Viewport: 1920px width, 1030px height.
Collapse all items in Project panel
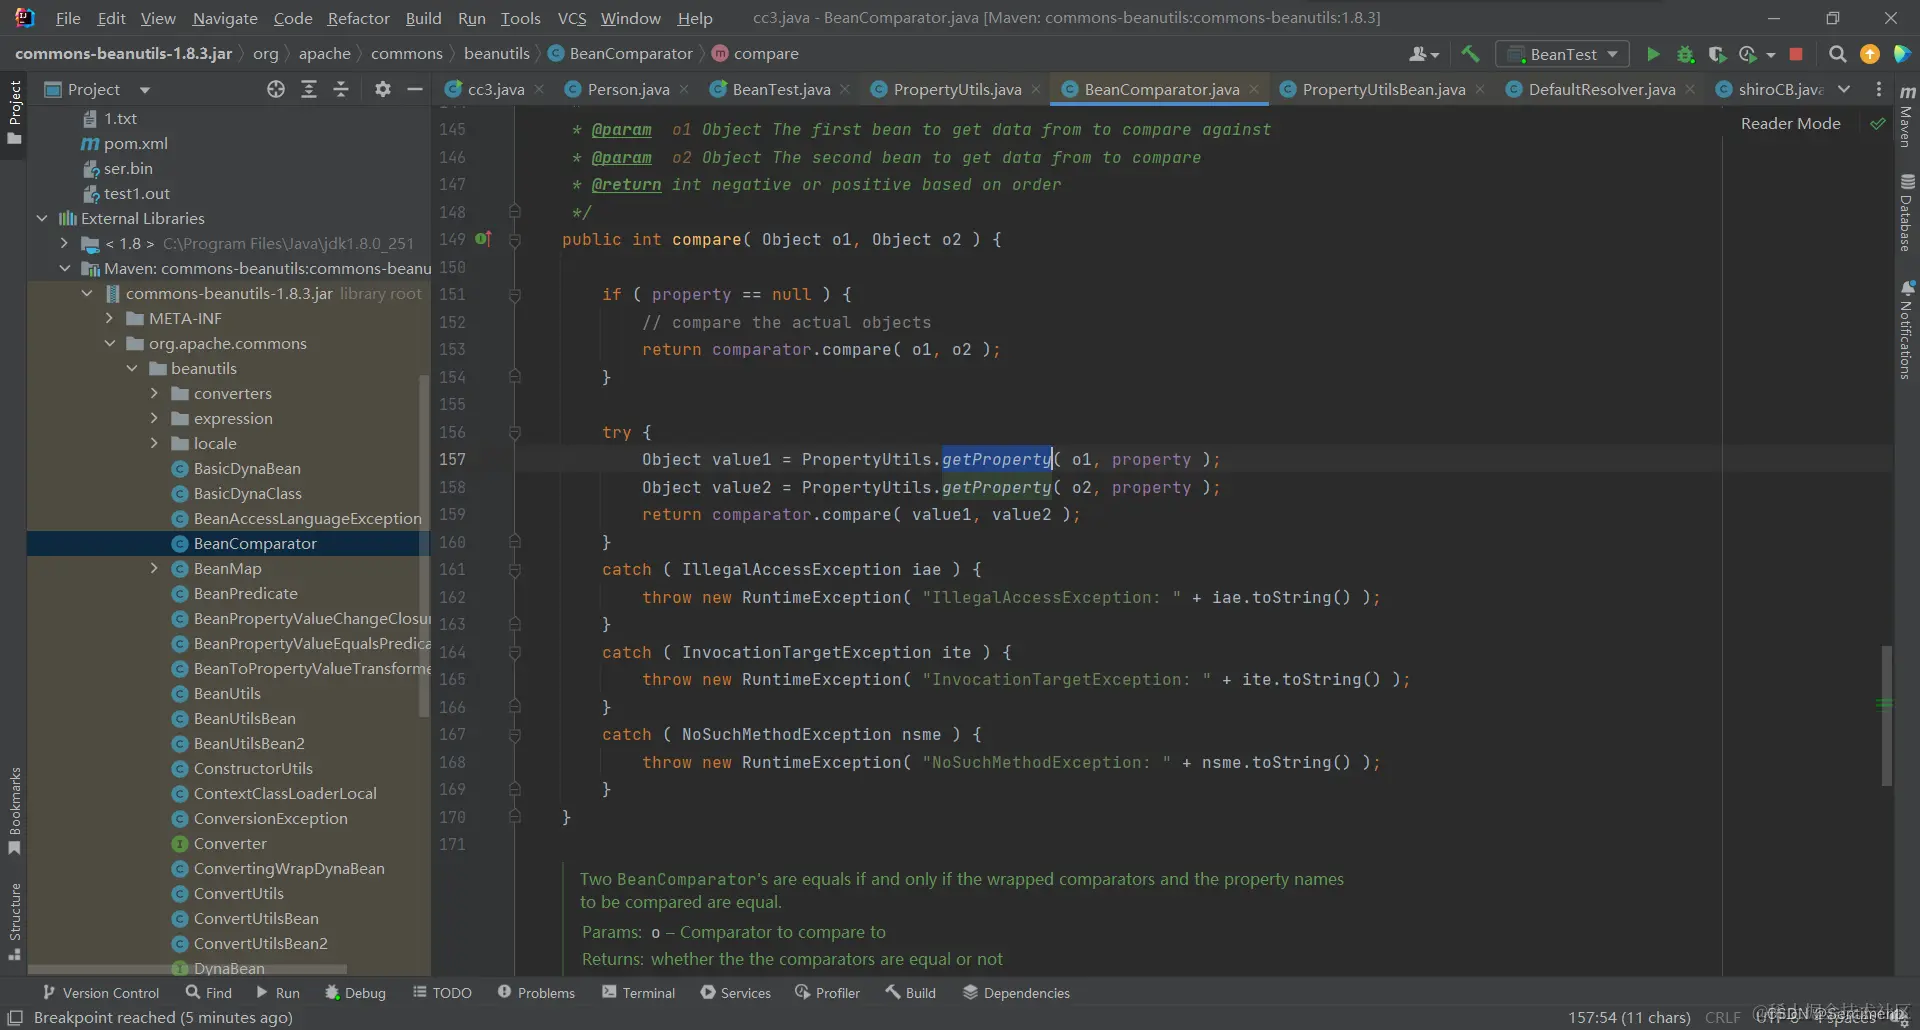(x=341, y=90)
